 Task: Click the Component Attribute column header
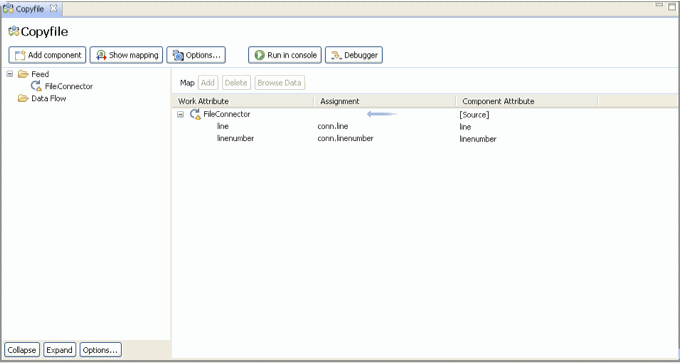(527, 101)
